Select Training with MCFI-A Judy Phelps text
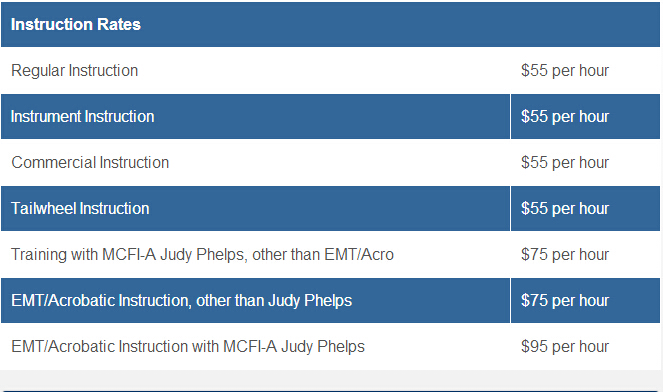Viewport: 663px width, 392px height. coord(128,255)
